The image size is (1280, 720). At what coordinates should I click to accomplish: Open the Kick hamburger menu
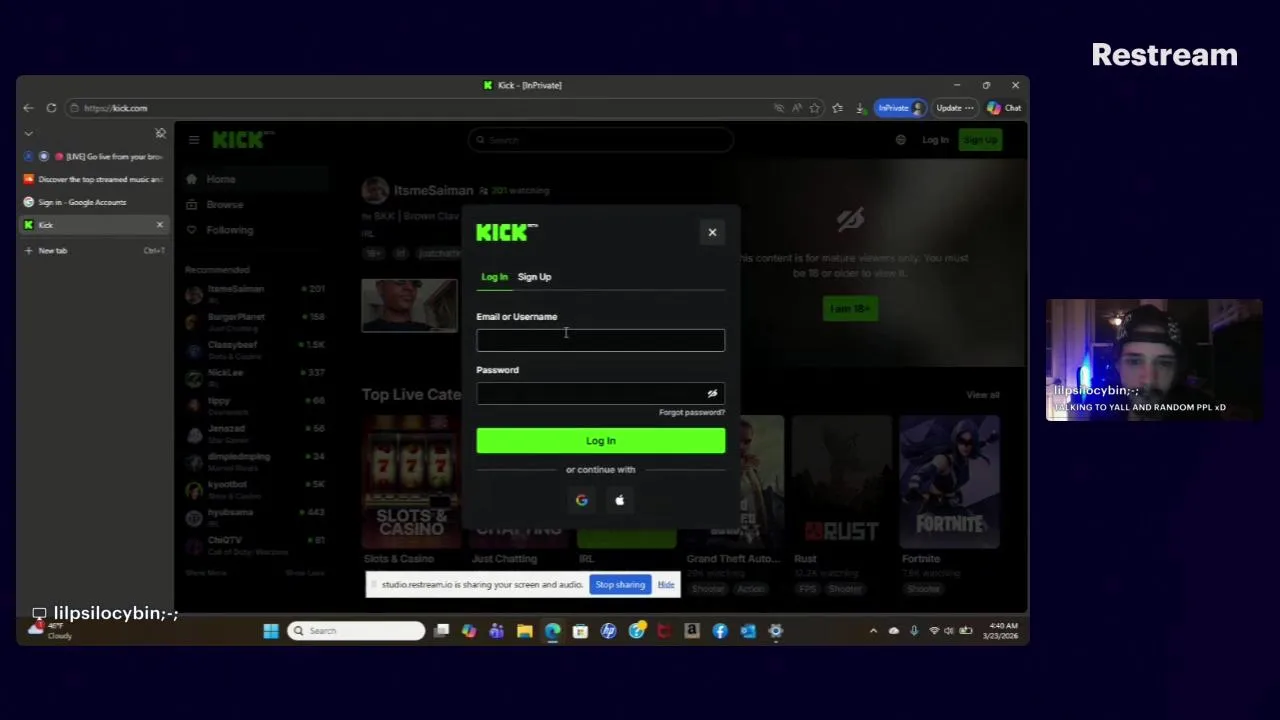click(x=194, y=140)
